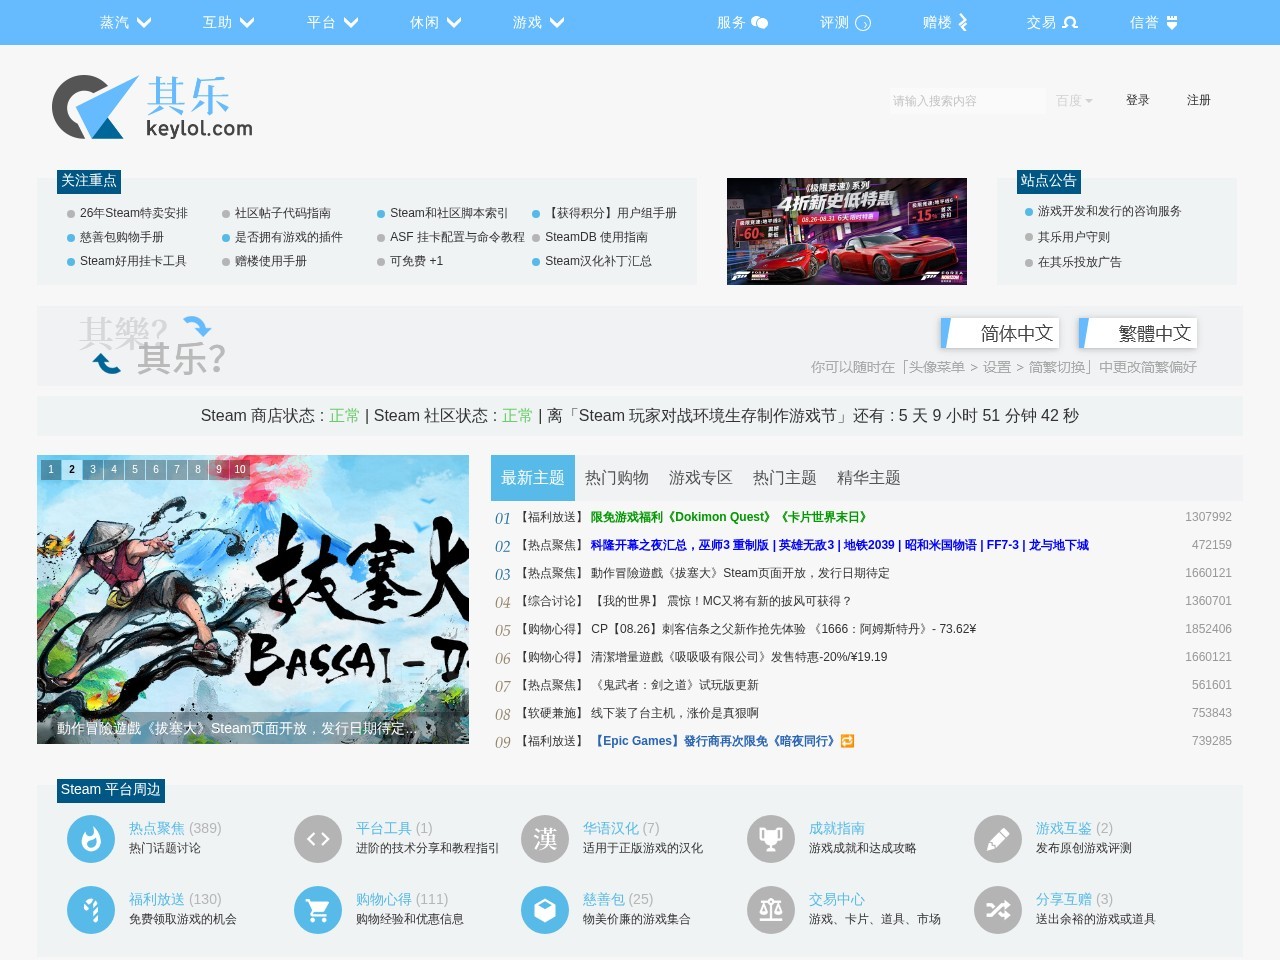Open the 百度 search engine dropdown

tap(1074, 101)
